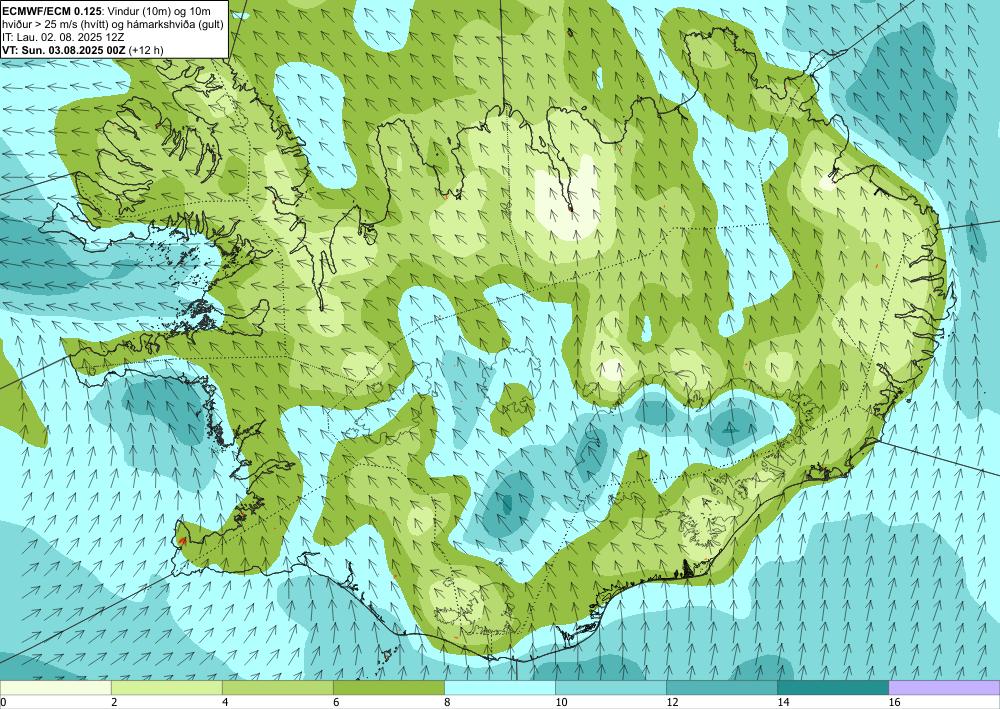The image size is (1000, 709).
Task: Click the legend label "16"
Action: (x=894, y=702)
